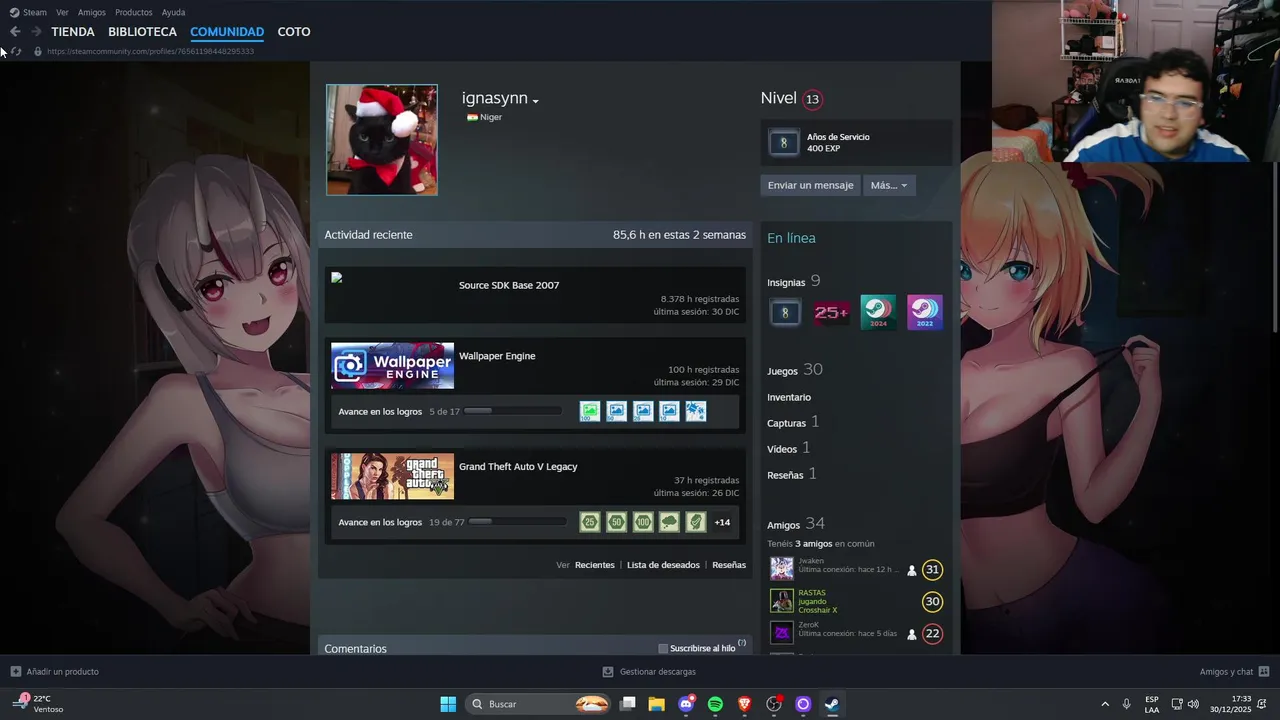Expand the ignasynn name dropdown arrow
The width and height of the screenshot is (1280, 720).
(x=536, y=101)
